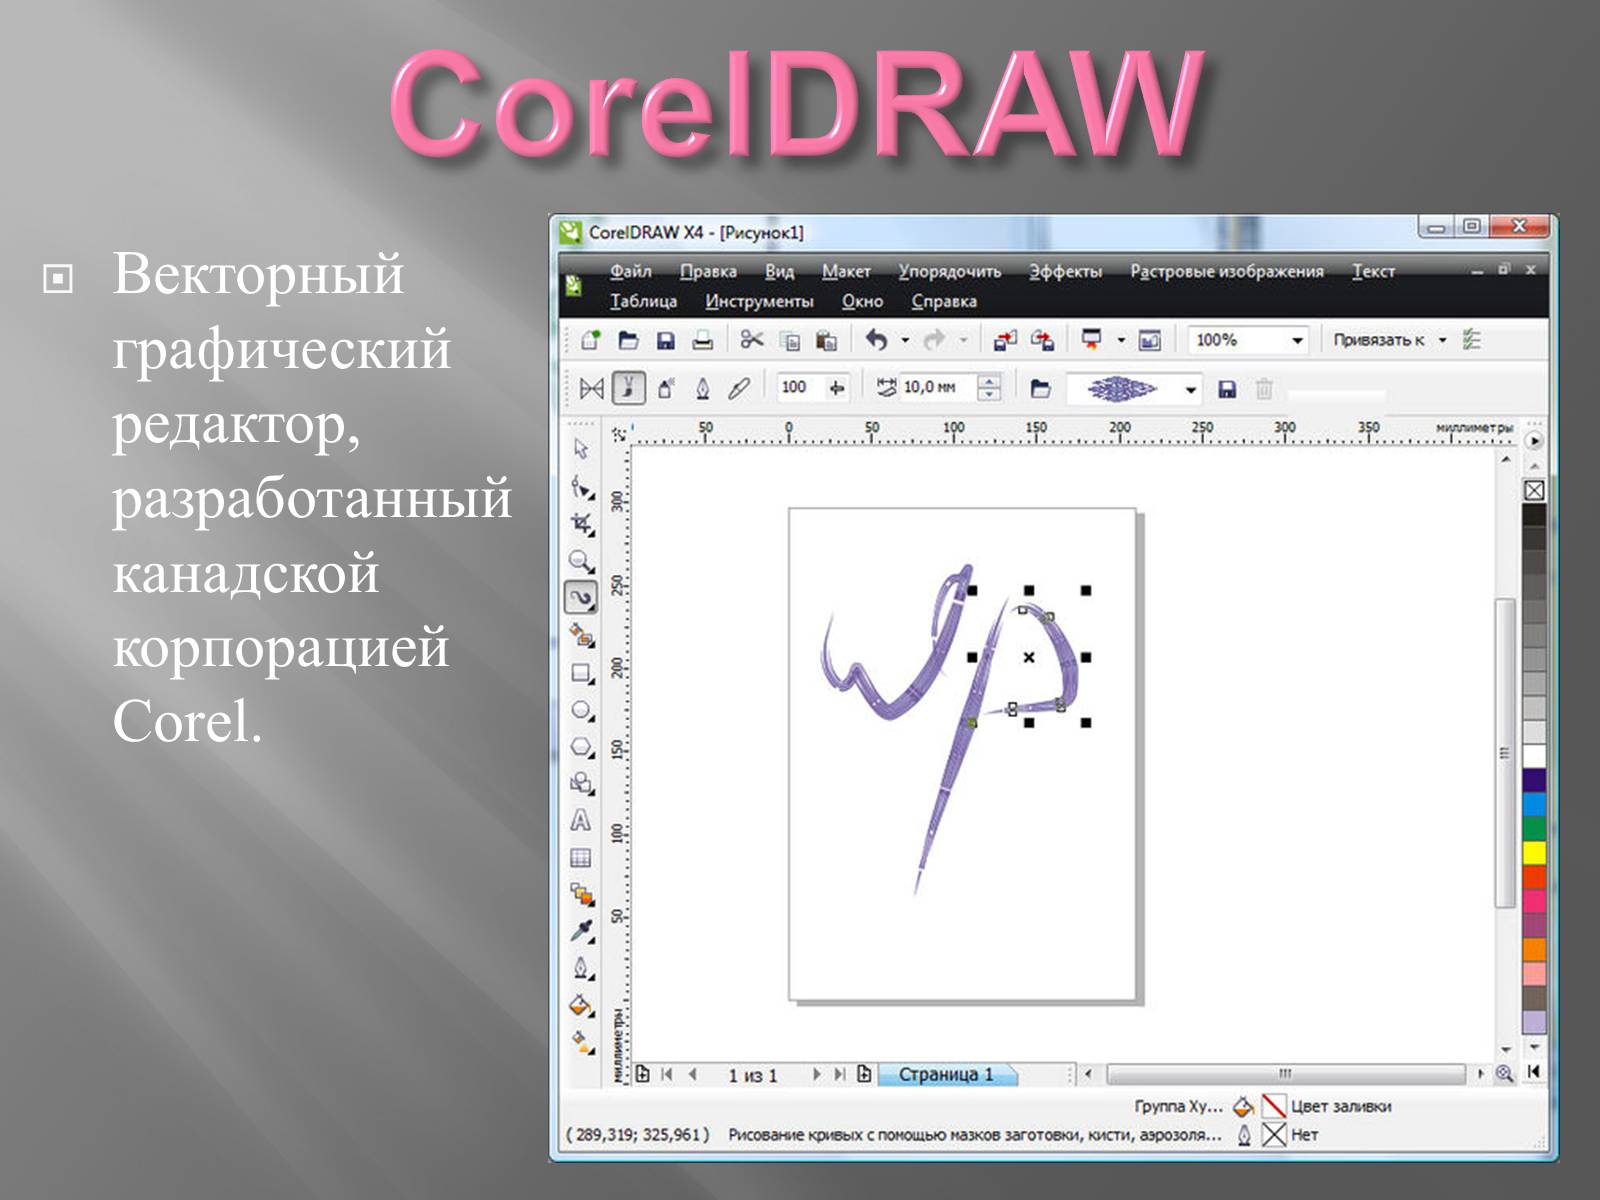Open the application launcher dropdown arrow
Viewport: 1600px width, 1200px height.
pos(1121,341)
